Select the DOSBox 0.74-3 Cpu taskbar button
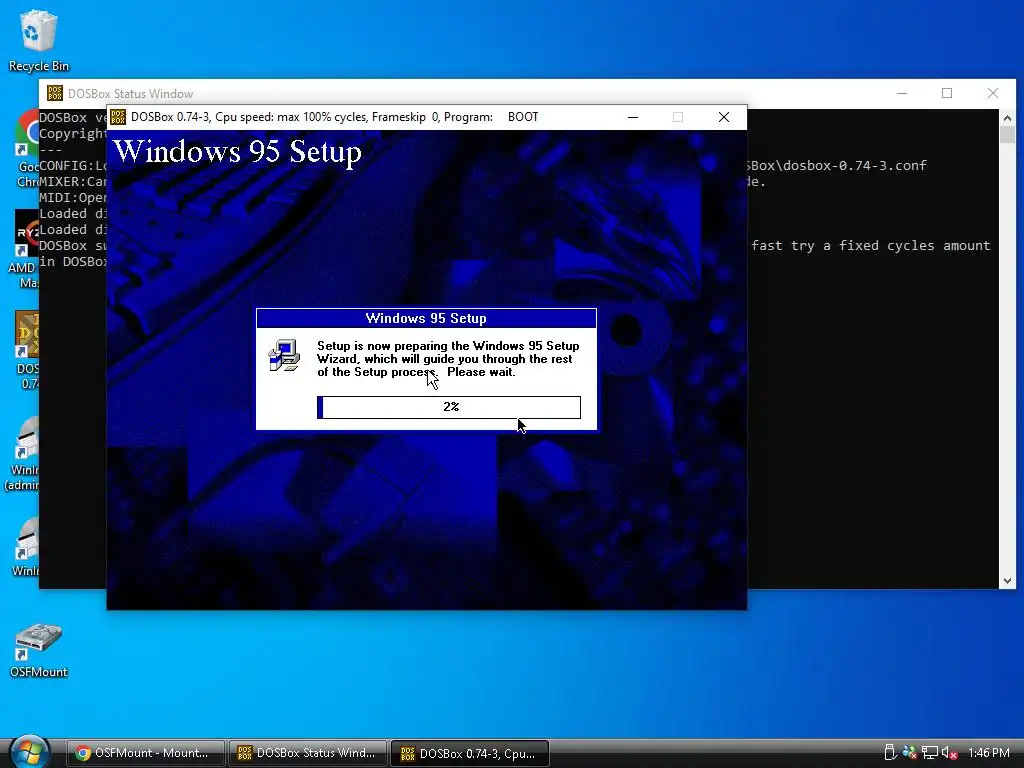This screenshot has width=1024, height=768. (x=470, y=753)
